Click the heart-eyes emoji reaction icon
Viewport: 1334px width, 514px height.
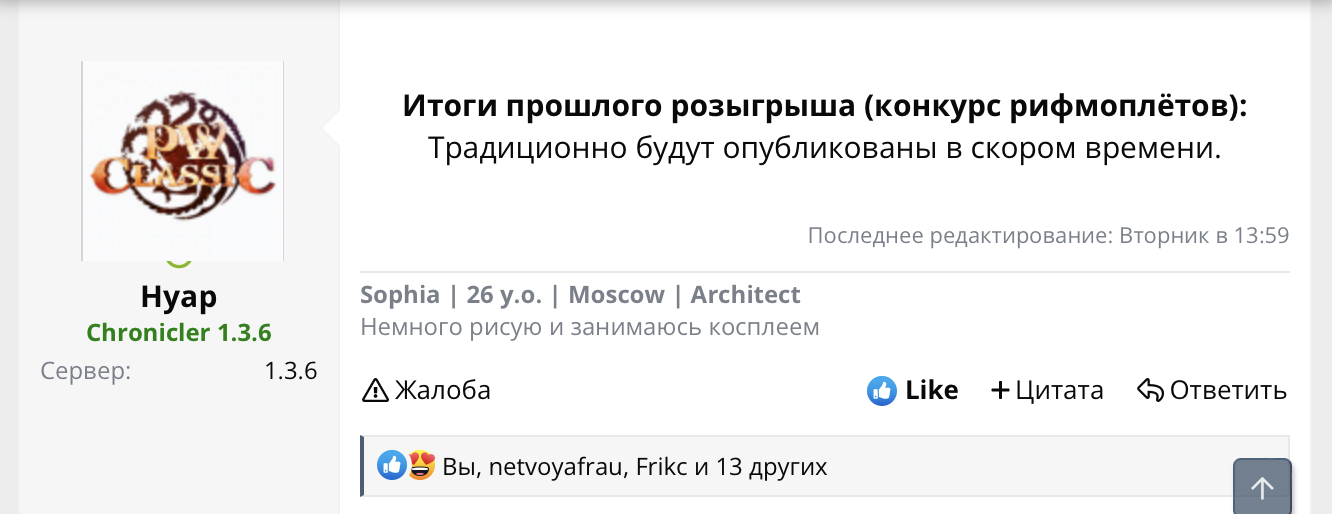[421, 465]
